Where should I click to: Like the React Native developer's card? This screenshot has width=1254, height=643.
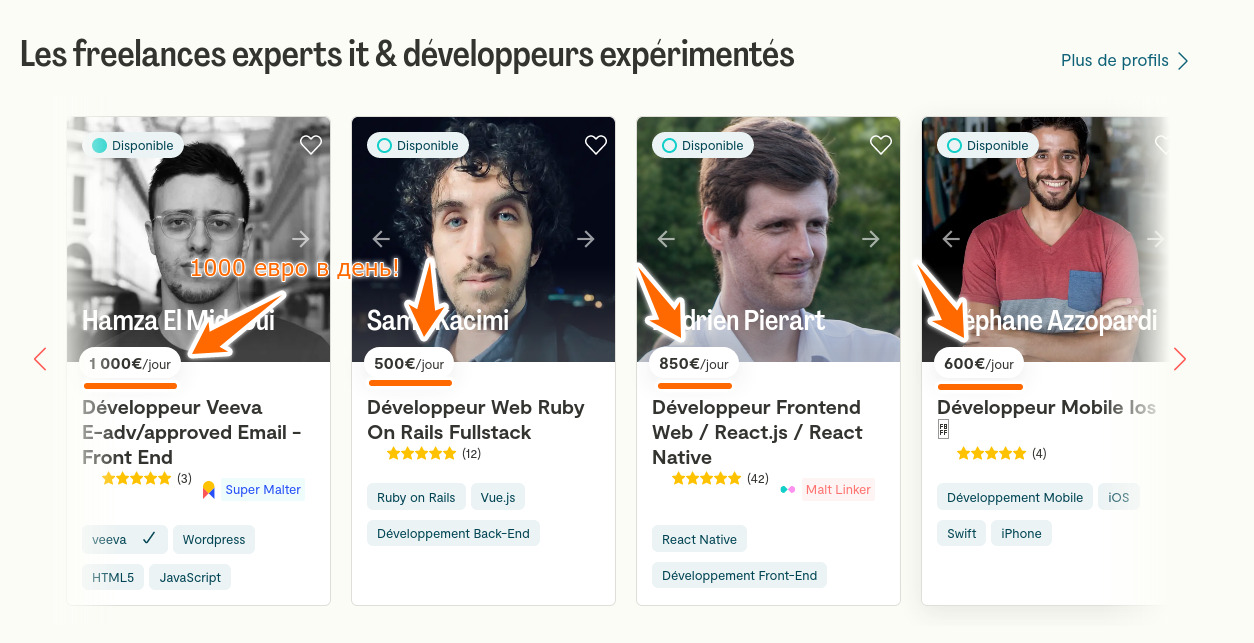881,145
